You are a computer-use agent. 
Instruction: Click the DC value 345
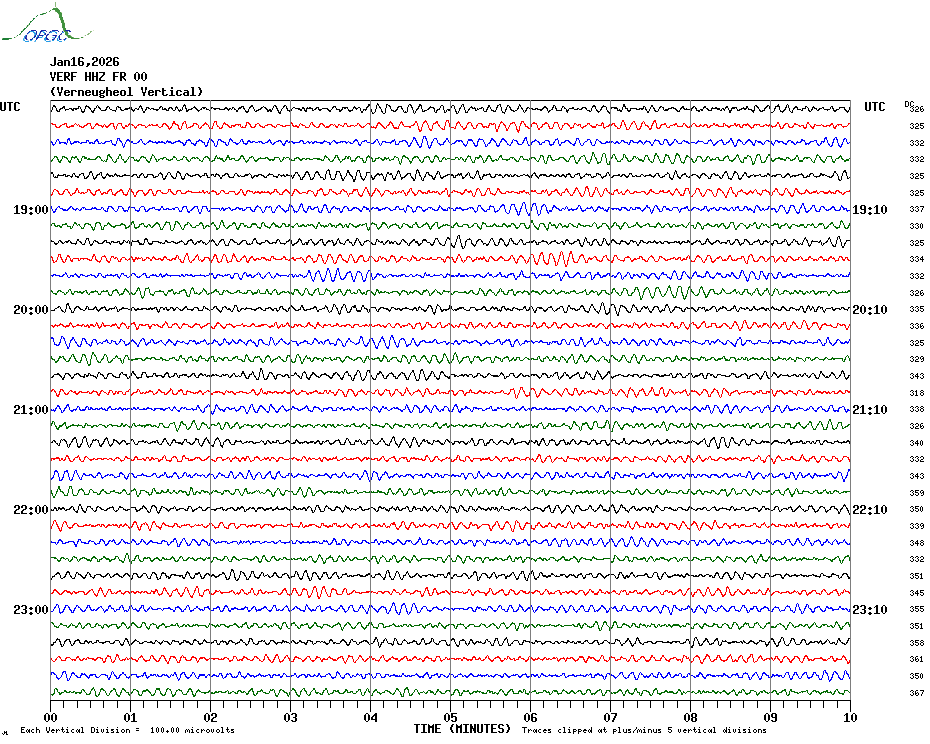tap(917, 593)
